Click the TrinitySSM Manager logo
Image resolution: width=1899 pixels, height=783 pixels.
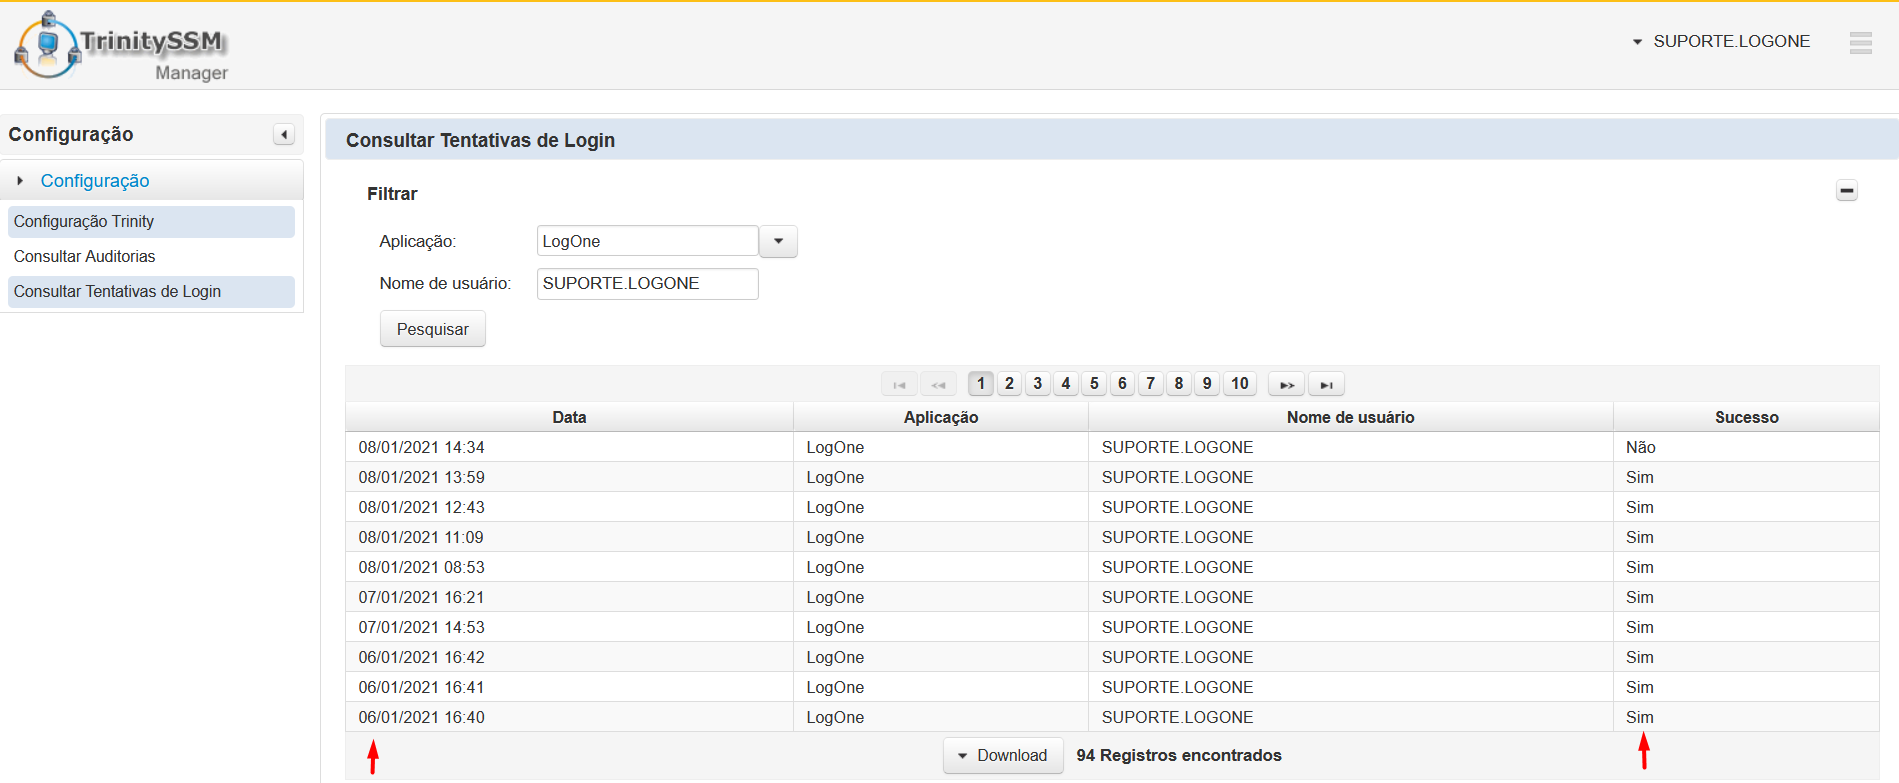click(x=120, y=47)
